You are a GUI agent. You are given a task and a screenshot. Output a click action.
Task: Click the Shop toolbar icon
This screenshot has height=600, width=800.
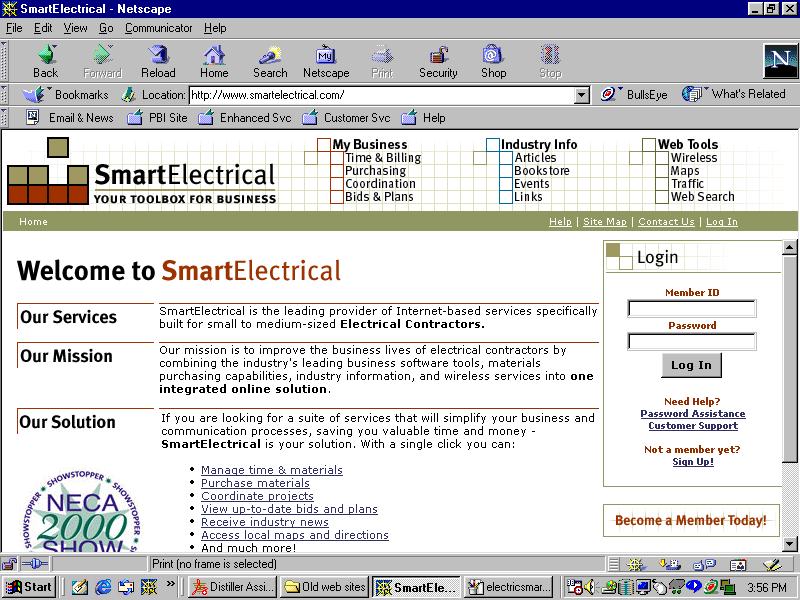click(493, 54)
